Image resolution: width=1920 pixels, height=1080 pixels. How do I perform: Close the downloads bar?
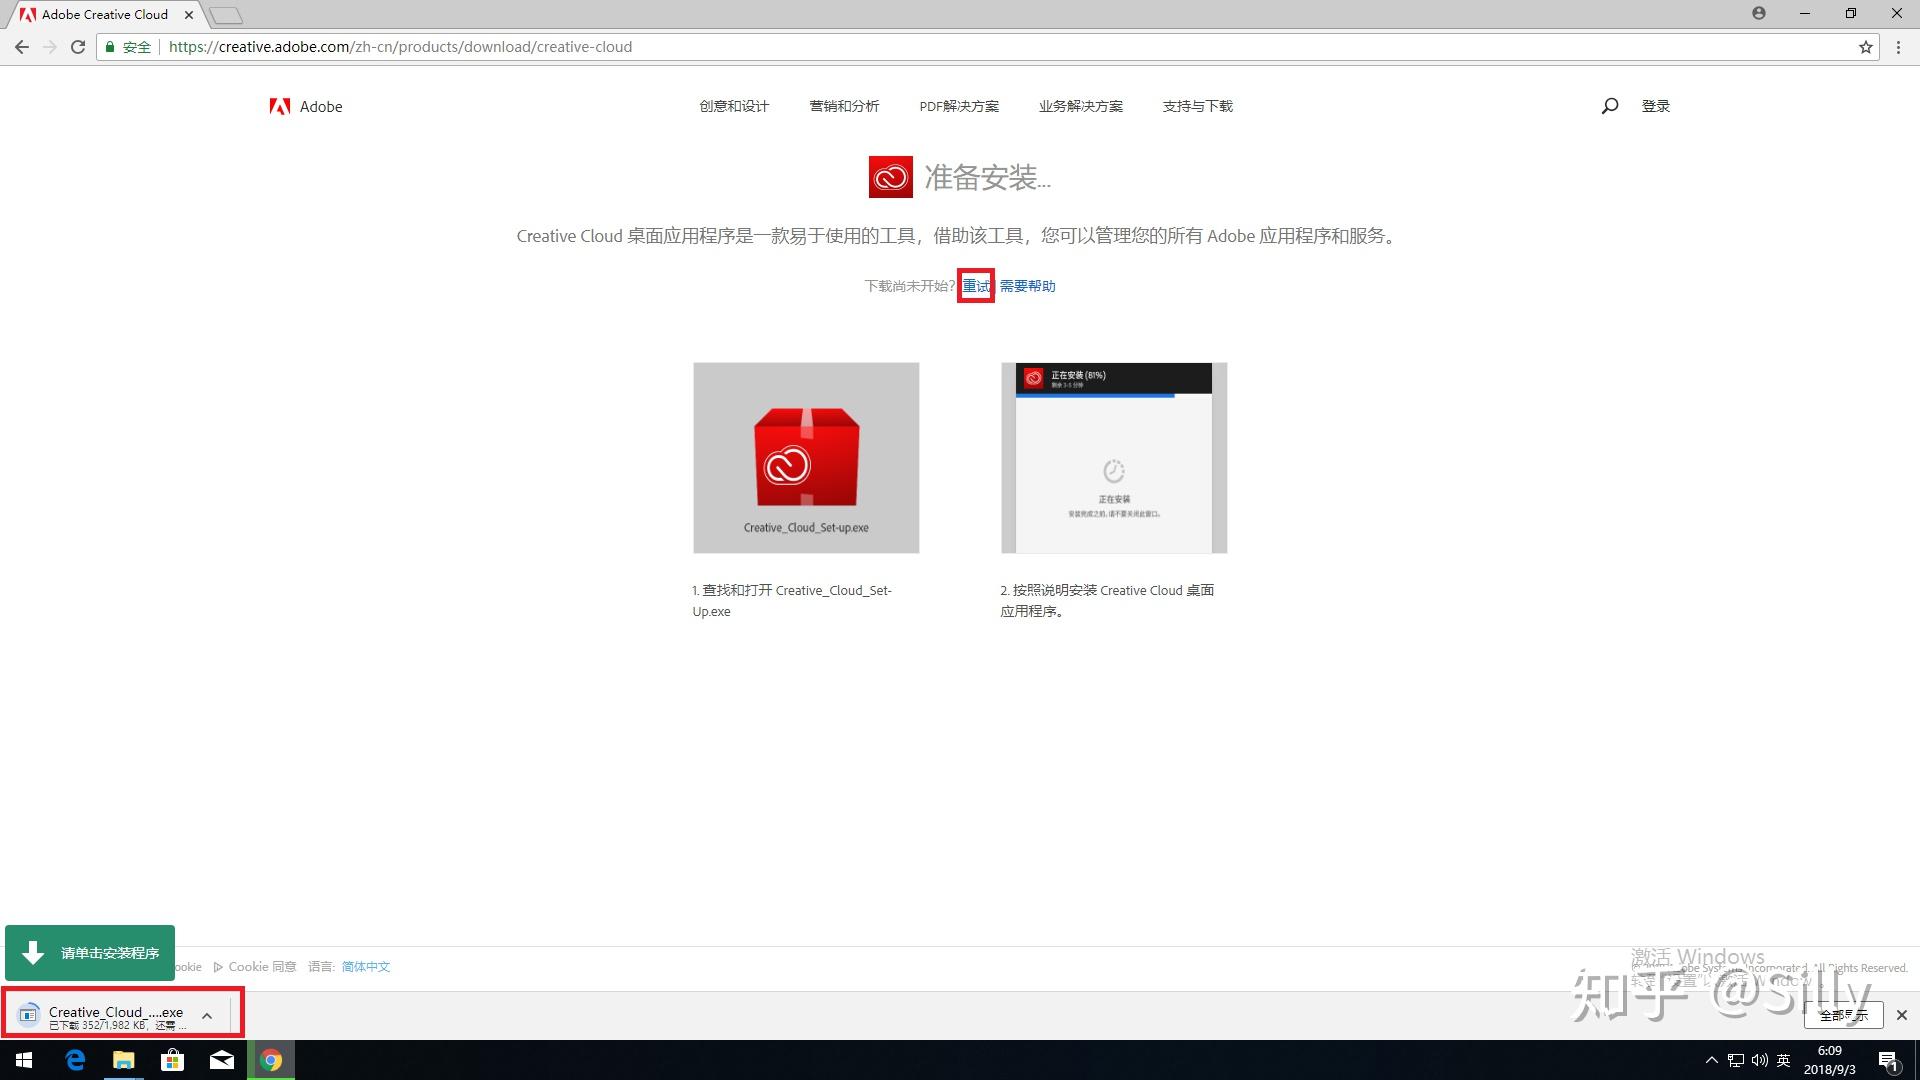1902,1015
